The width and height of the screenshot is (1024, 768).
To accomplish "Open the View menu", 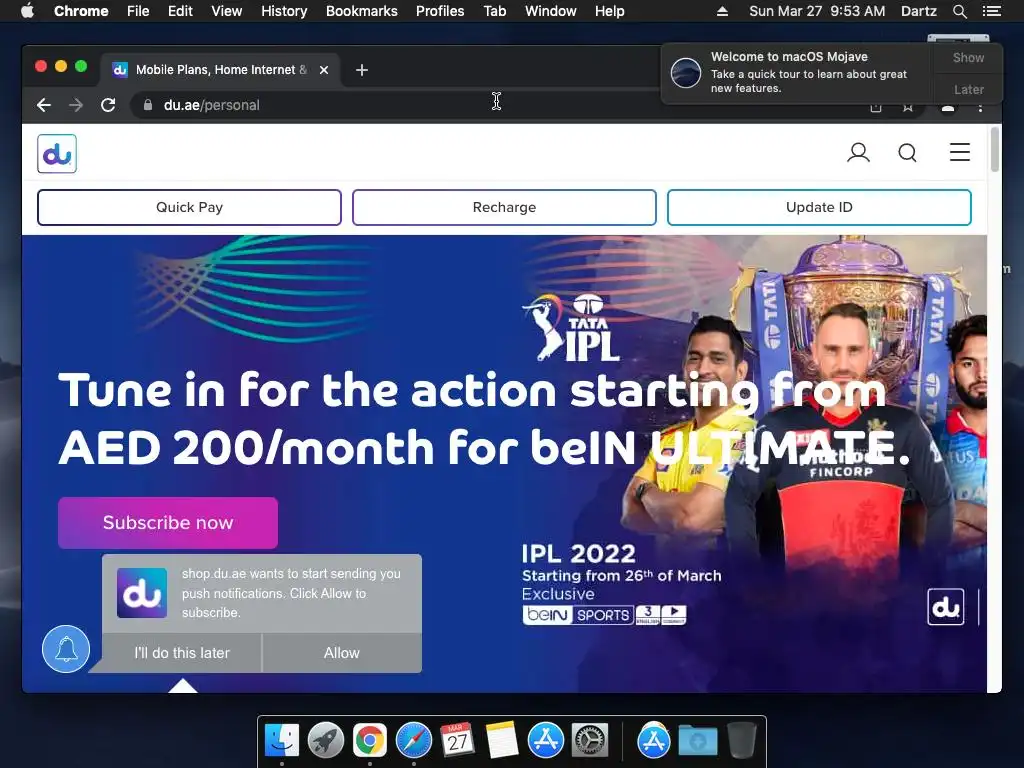I will pyautogui.click(x=227, y=11).
